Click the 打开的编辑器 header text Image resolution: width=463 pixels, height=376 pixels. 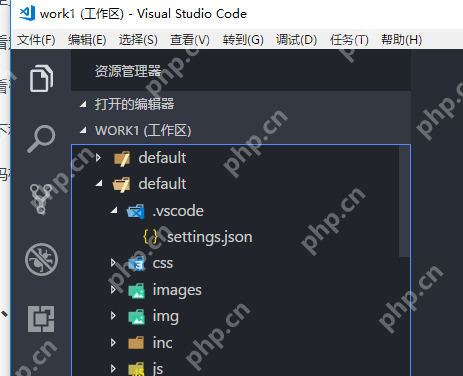point(134,104)
